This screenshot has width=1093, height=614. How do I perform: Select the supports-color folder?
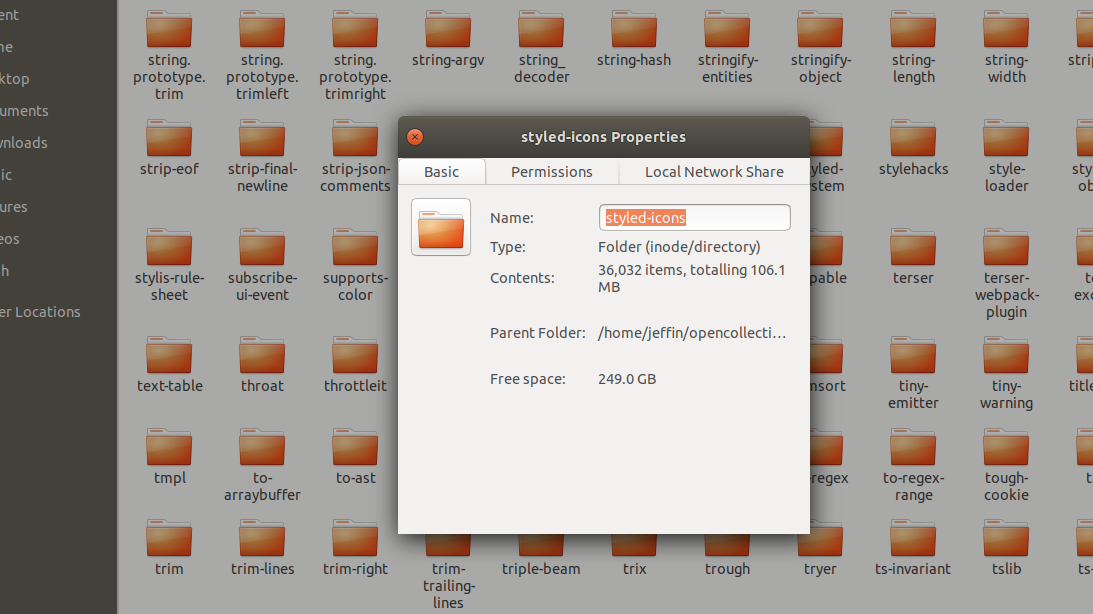click(355, 265)
